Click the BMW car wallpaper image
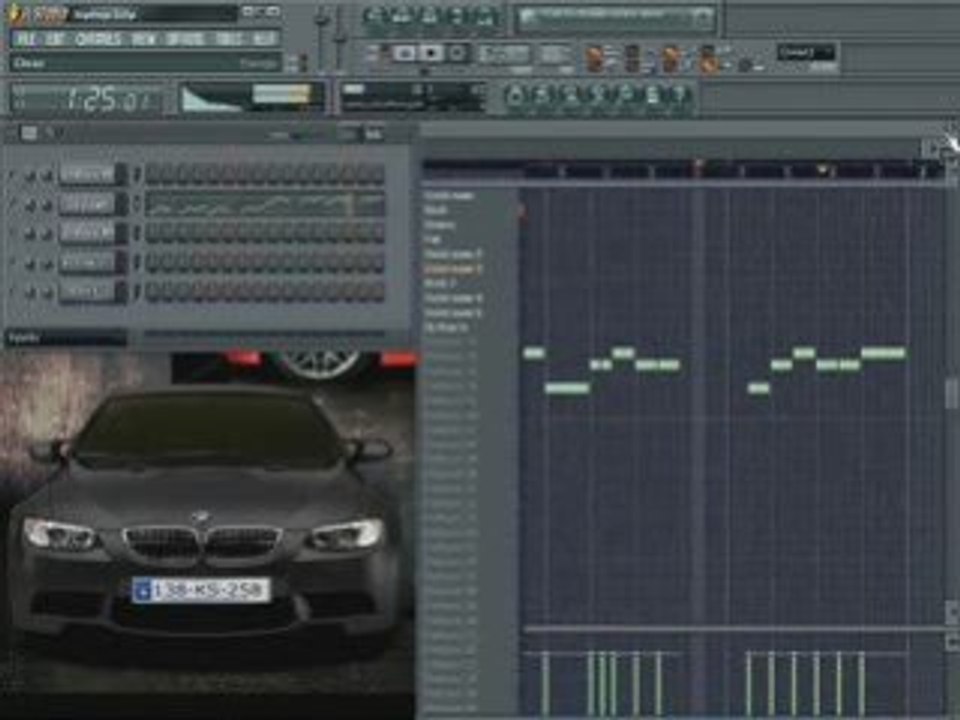 coord(208,533)
